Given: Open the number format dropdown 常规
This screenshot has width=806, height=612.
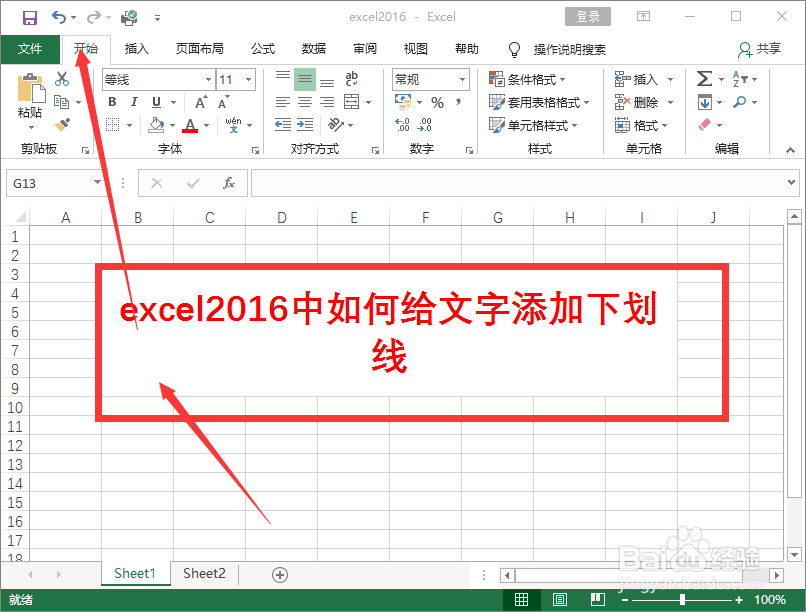Looking at the screenshot, I should tap(463, 80).
